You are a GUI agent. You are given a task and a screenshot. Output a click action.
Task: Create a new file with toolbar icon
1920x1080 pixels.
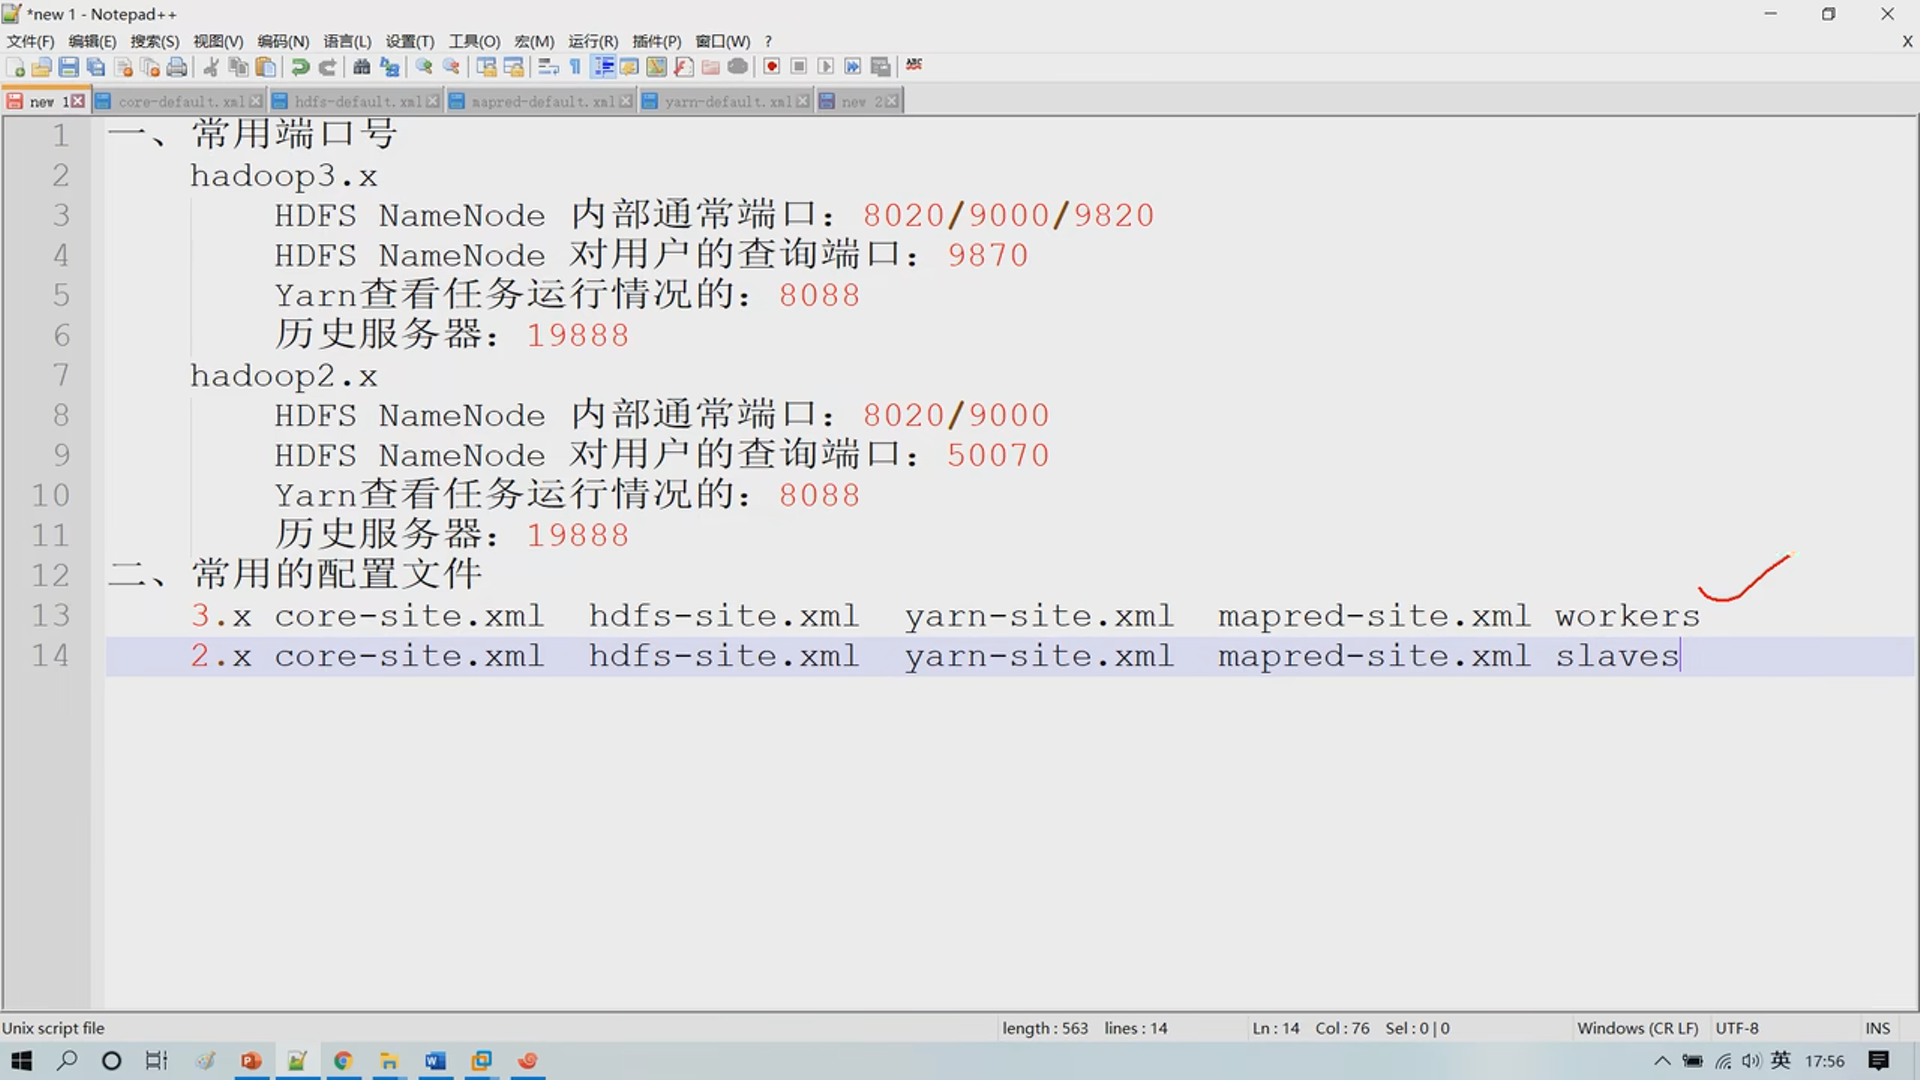[15, 67]
